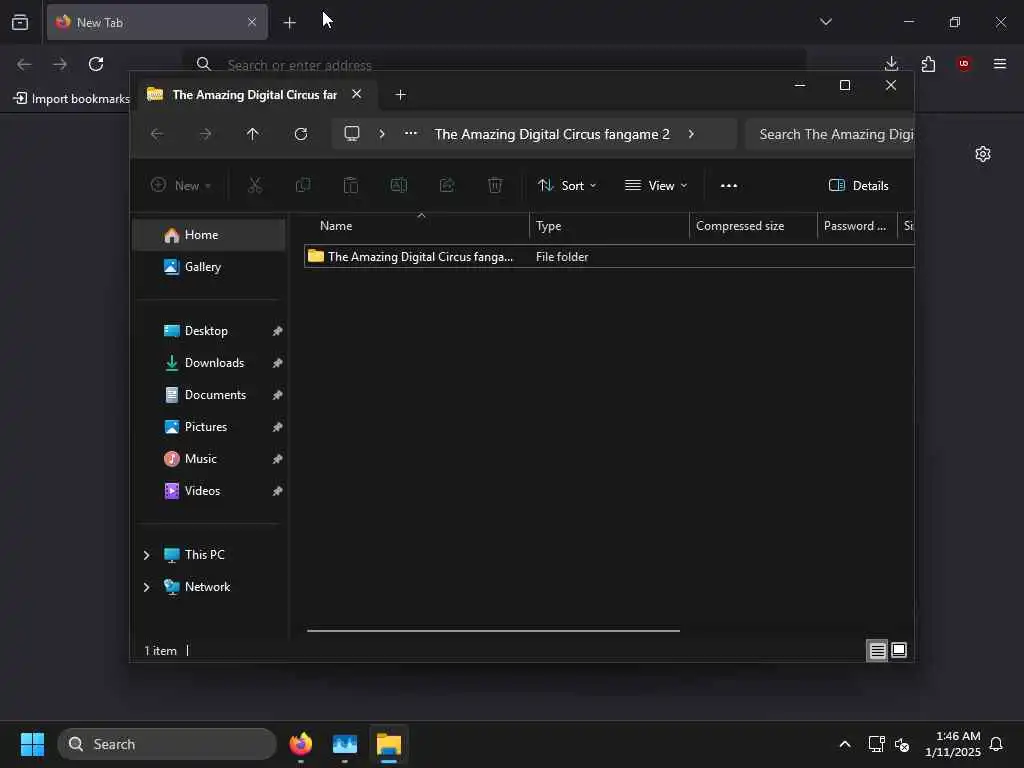This screenshot has width=1024, height=768.
Task: Open Firefox hamburger application menu
Action: click(x=1000, y=63)
